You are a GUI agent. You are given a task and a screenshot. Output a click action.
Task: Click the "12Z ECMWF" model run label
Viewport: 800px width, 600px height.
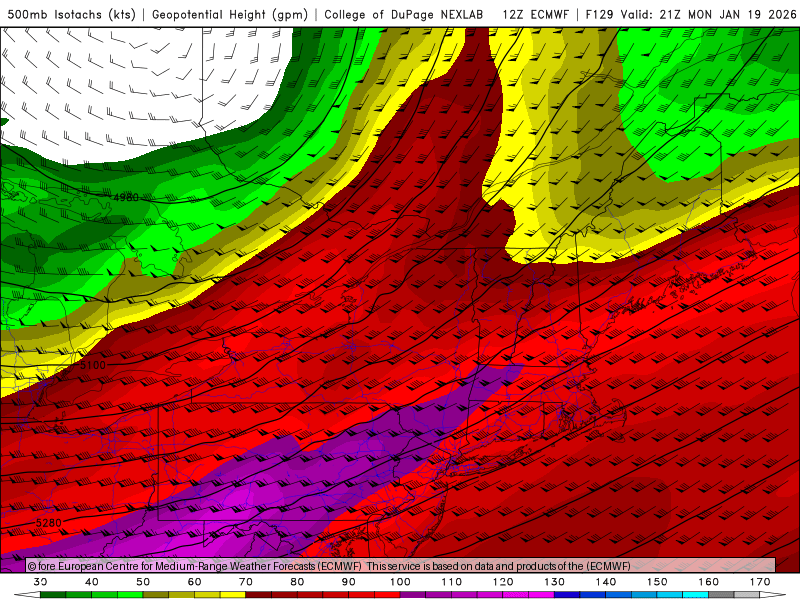click(535, 14)
